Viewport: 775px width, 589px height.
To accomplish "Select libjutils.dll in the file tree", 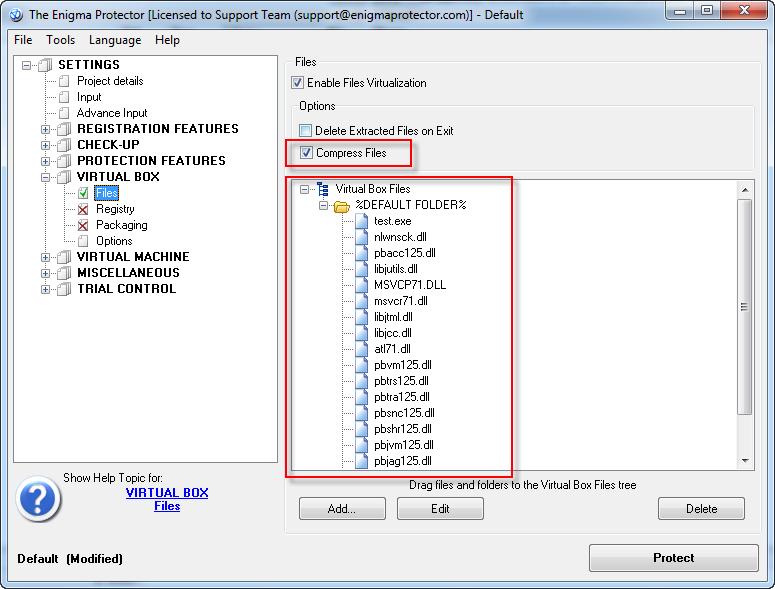I will pyautogui.click(x=396, y=269).
